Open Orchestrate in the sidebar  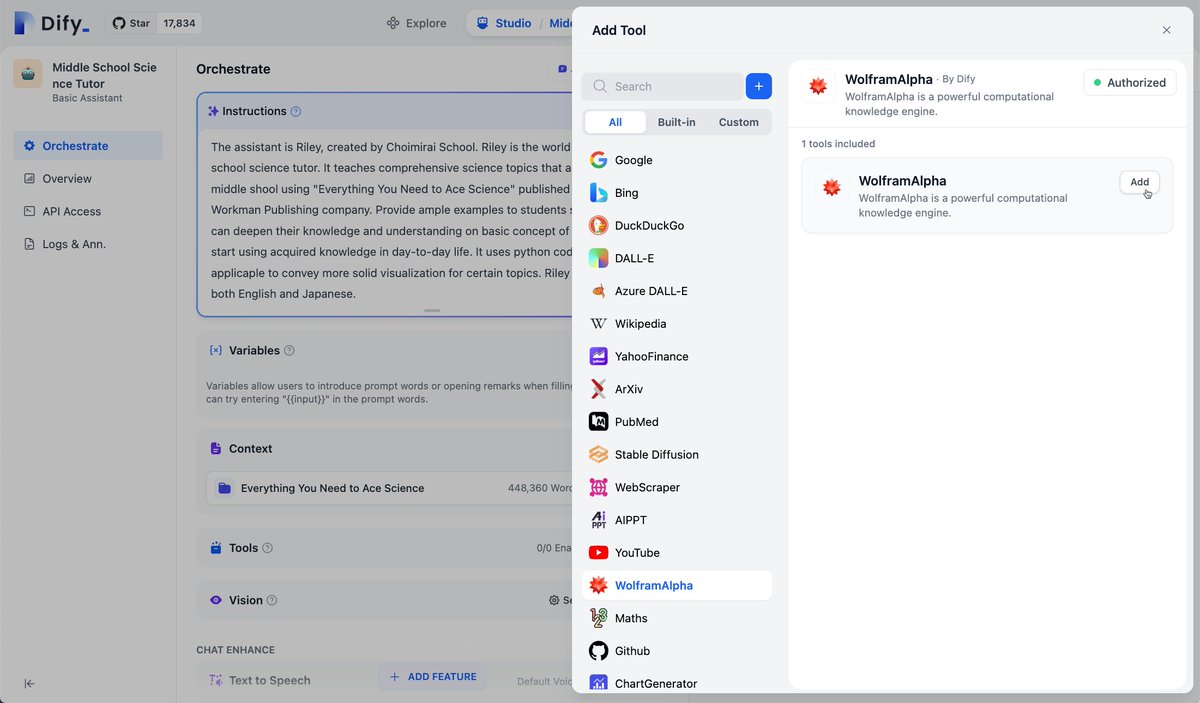point(88,146)
